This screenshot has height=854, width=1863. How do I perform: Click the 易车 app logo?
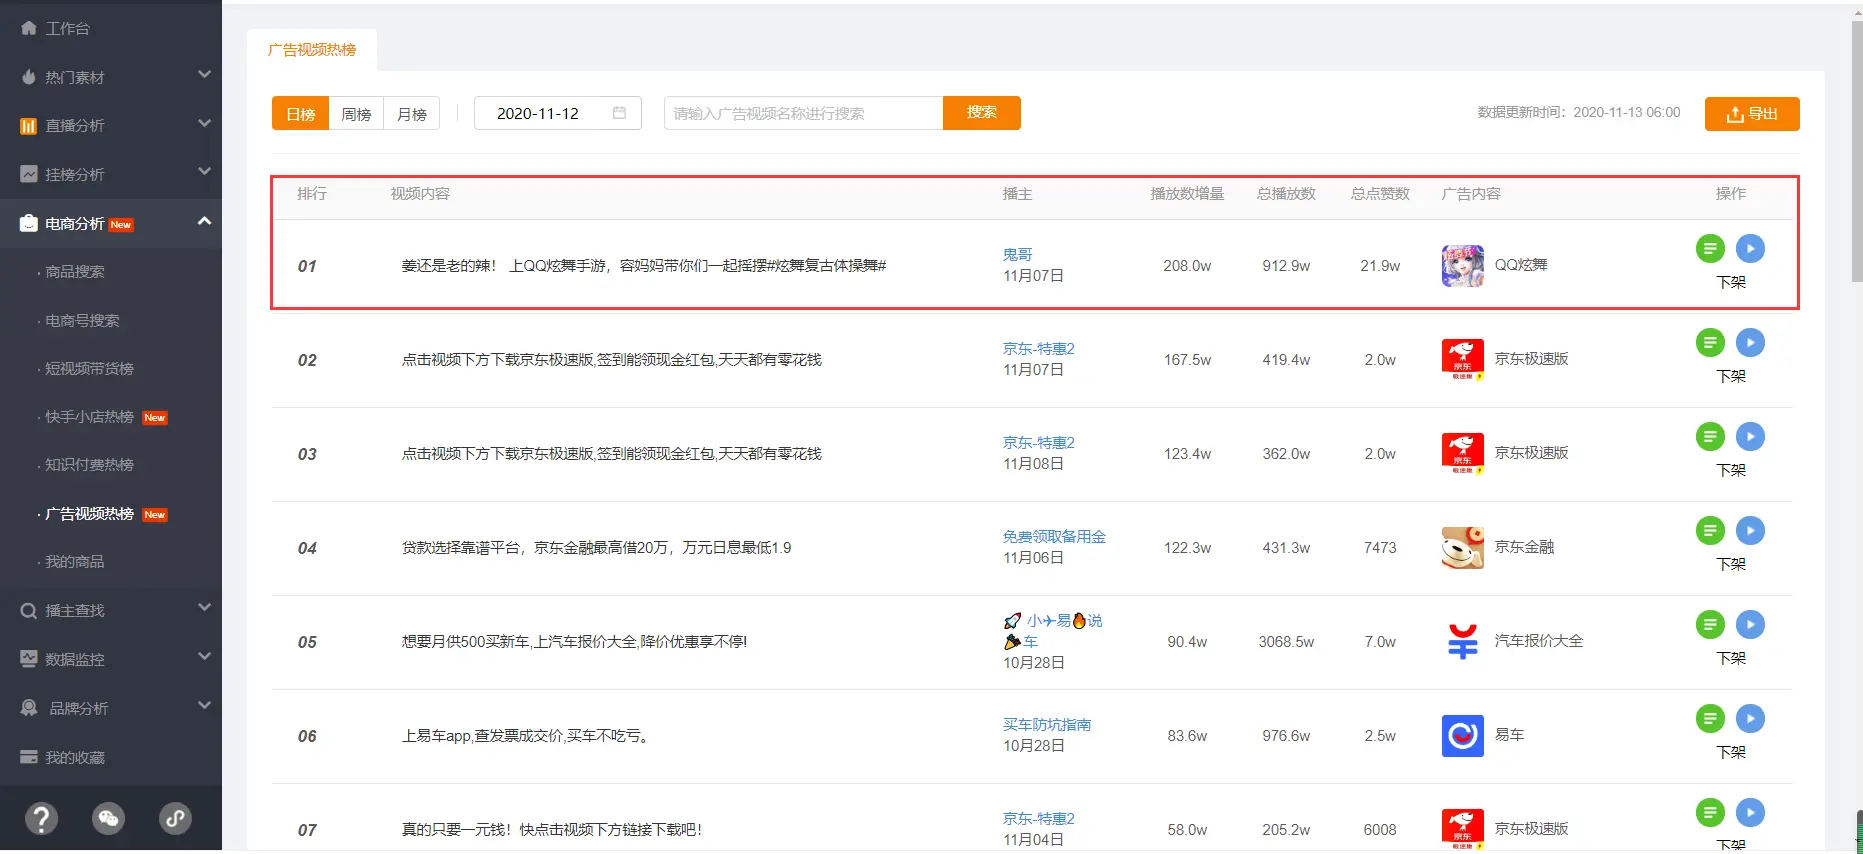[x=1462, y=736]
